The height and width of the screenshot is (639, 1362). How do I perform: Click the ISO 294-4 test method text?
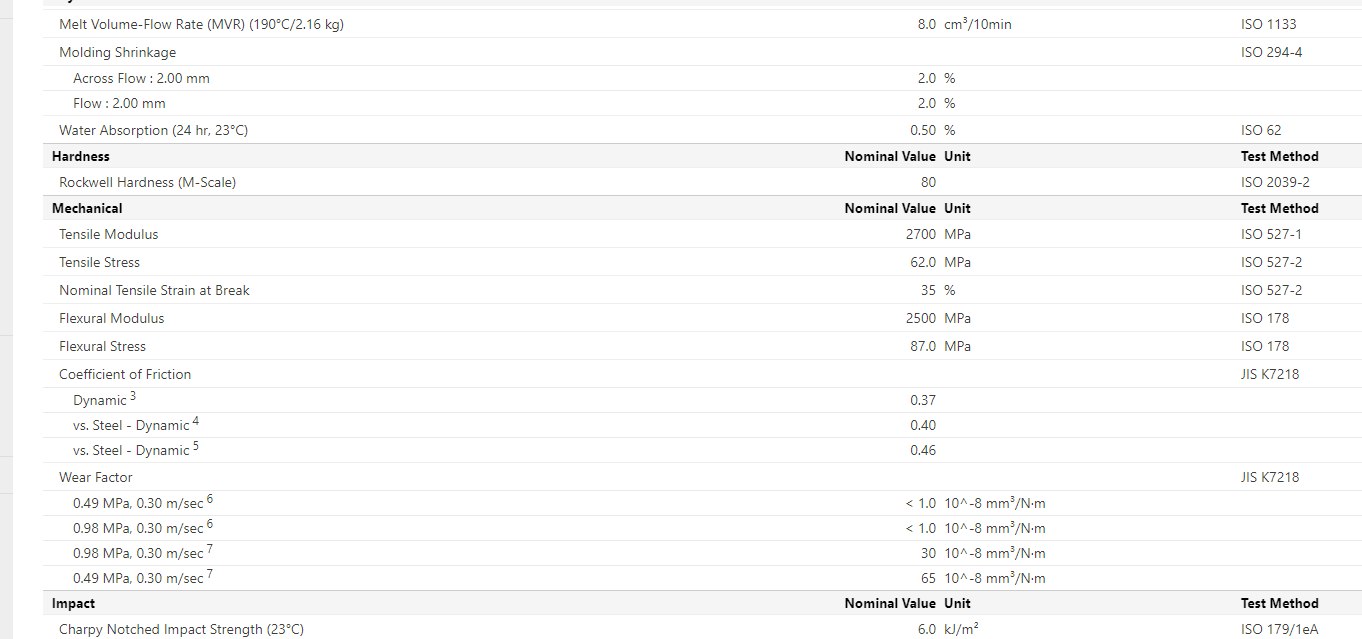[x=1271, y=52]
